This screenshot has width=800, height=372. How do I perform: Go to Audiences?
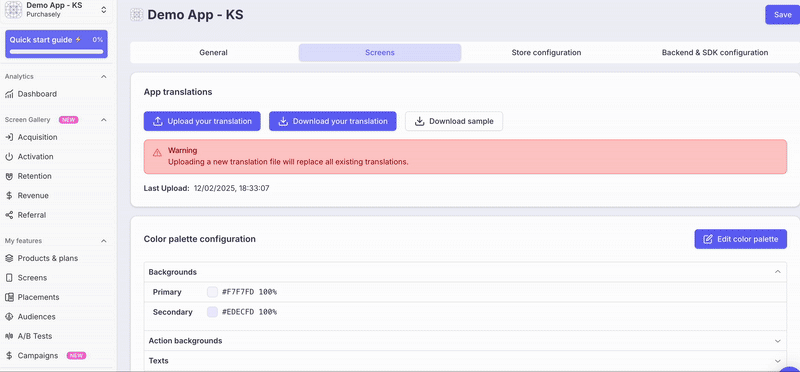coord(36,316)
